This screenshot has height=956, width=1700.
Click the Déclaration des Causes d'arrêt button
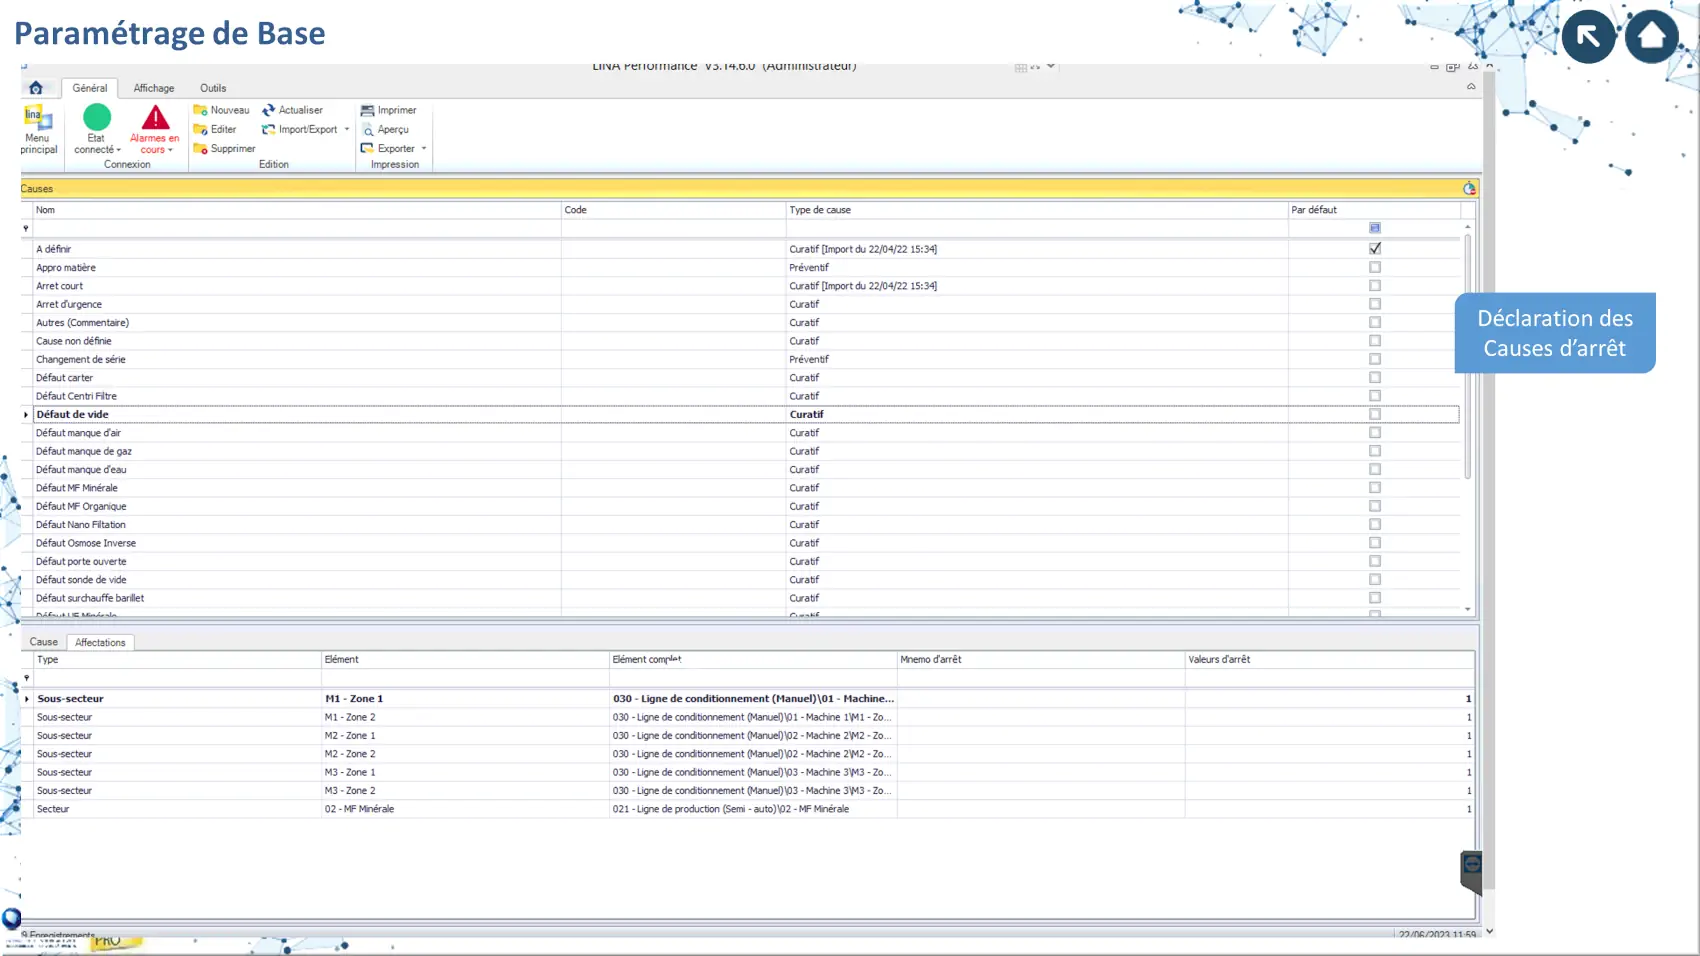point(1554,333)
